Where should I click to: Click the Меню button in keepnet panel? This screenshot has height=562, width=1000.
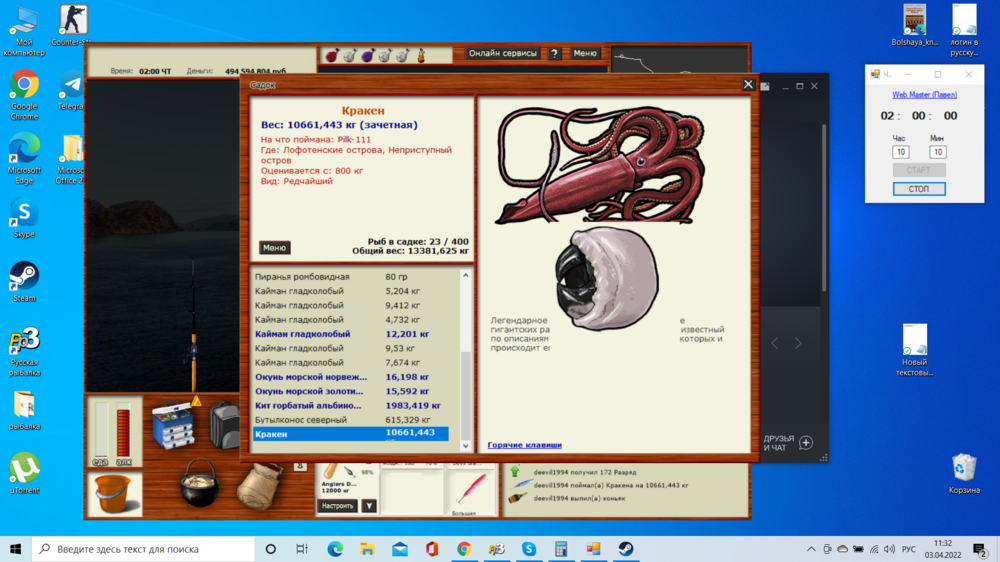pyautogui.click(x=274, y=248)
